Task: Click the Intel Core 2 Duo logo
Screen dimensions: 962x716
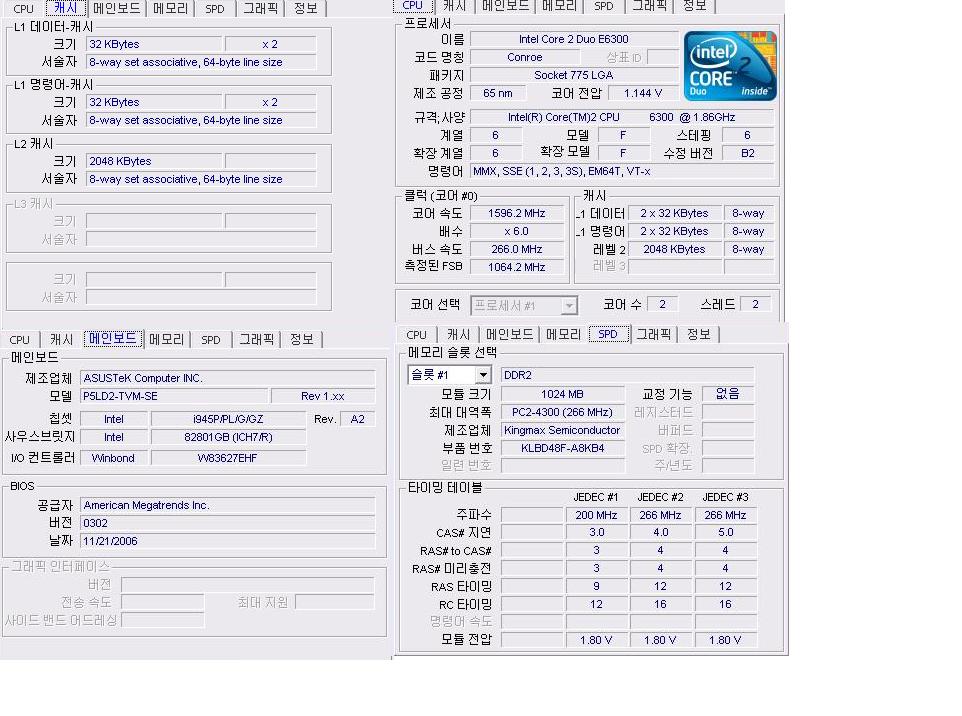Action: pyautogui.click(x=730, y=66)
